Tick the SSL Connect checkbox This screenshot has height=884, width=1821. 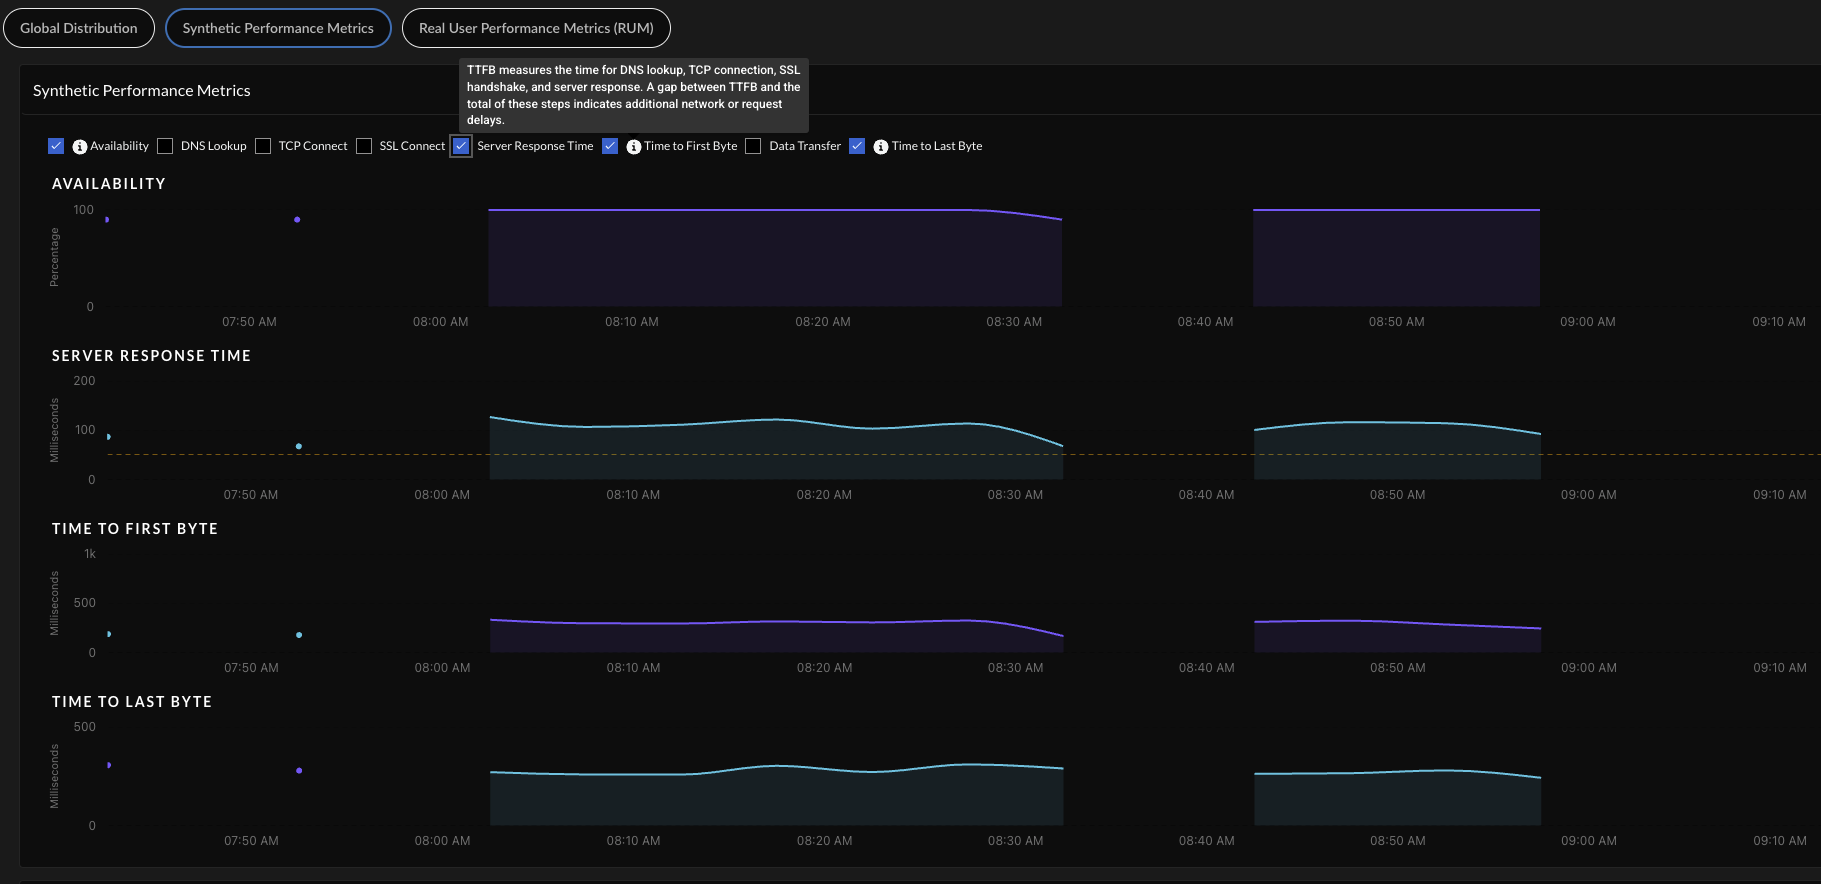pyautogui.click(x=364, y=146)
